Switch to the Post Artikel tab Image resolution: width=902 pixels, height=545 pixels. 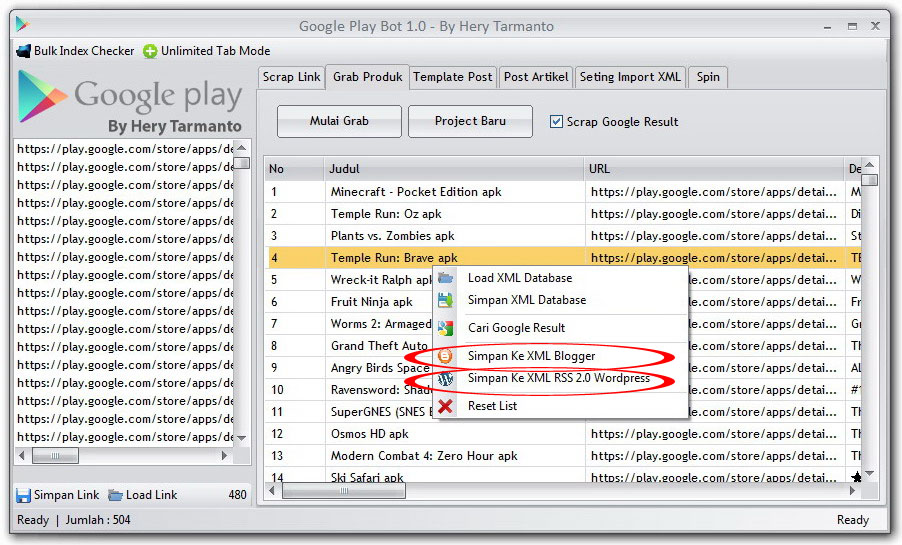tap(536, 77)
